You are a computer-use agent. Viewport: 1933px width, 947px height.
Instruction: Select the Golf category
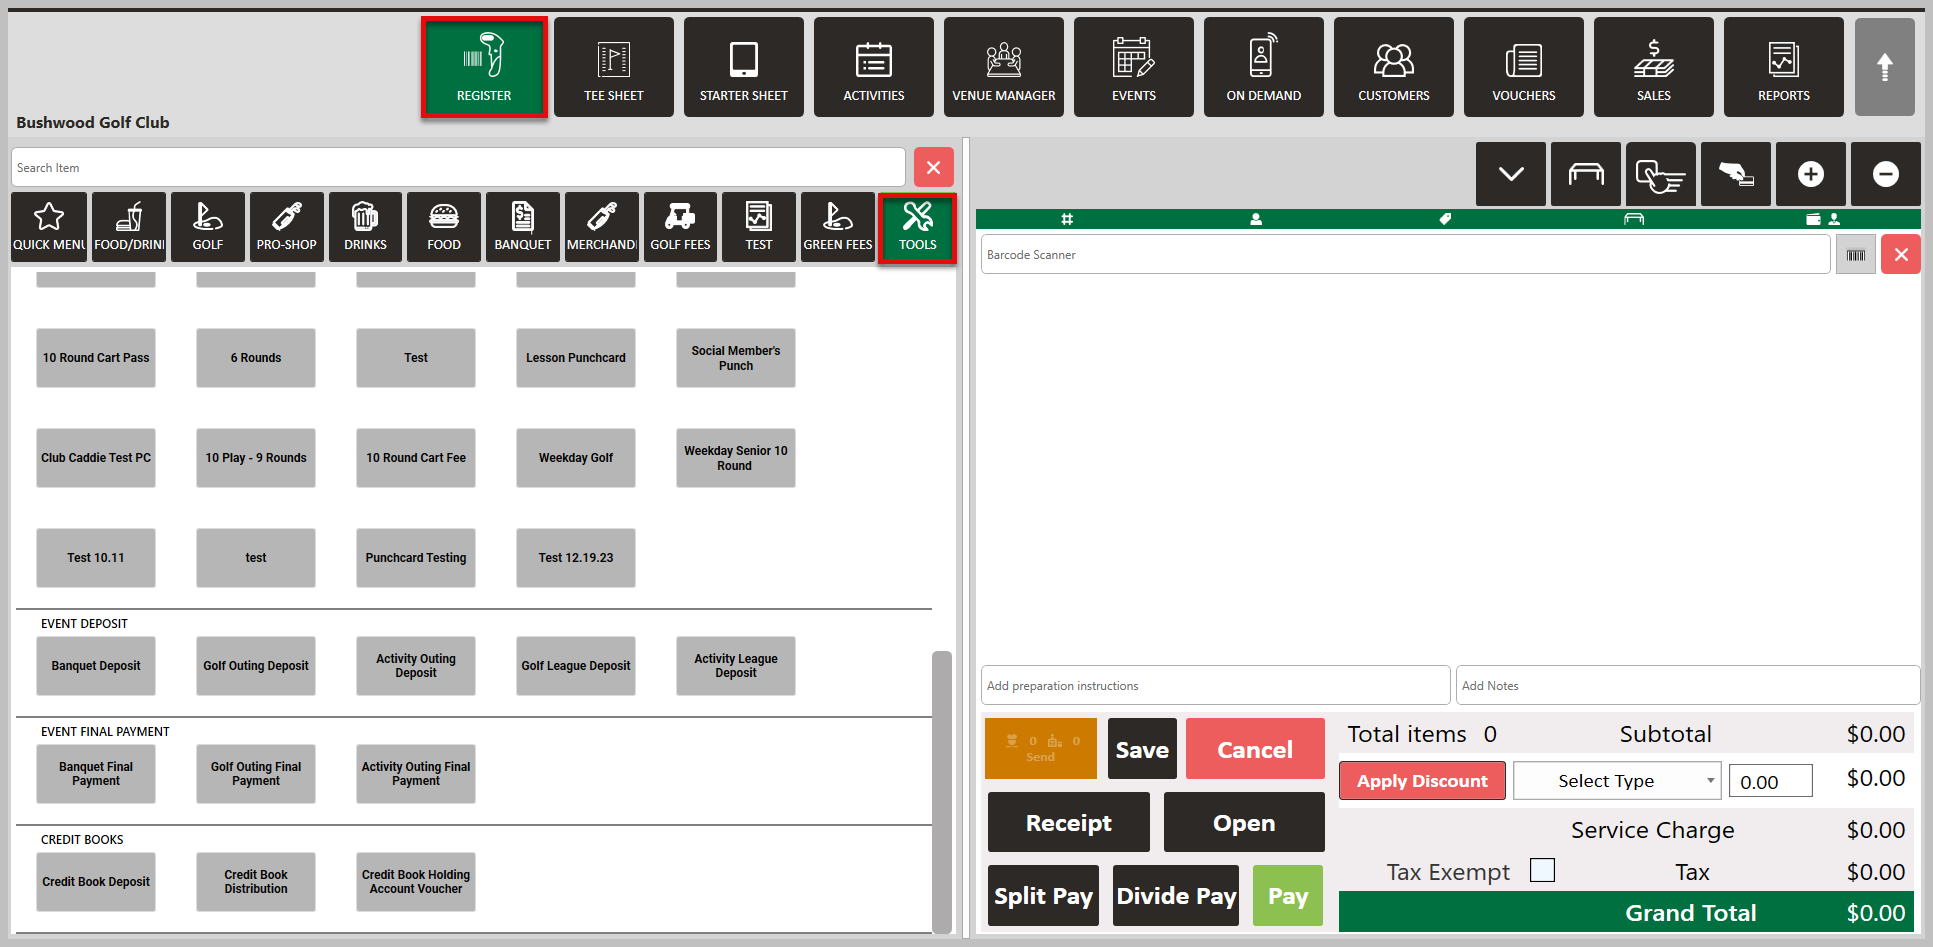point(208,227)
